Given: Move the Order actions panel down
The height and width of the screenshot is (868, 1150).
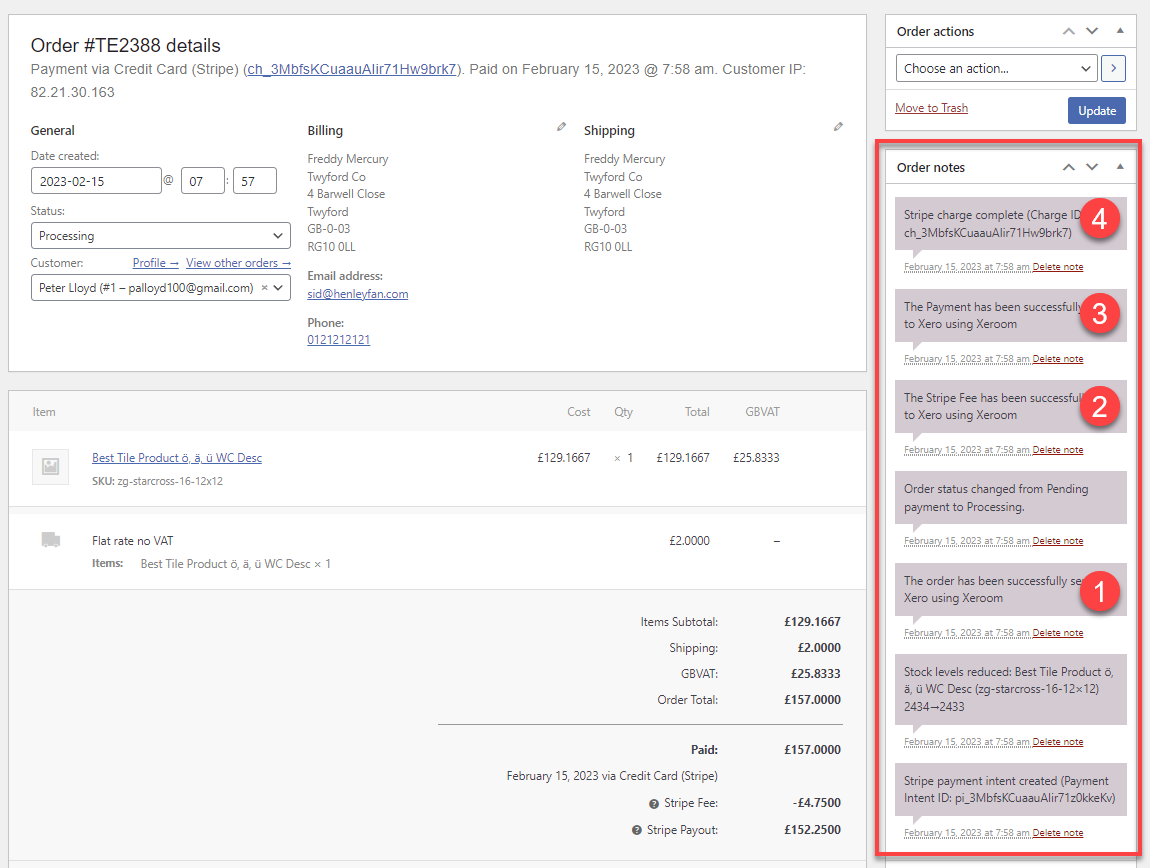Looking at the screenshot, I should [1092, 32].
